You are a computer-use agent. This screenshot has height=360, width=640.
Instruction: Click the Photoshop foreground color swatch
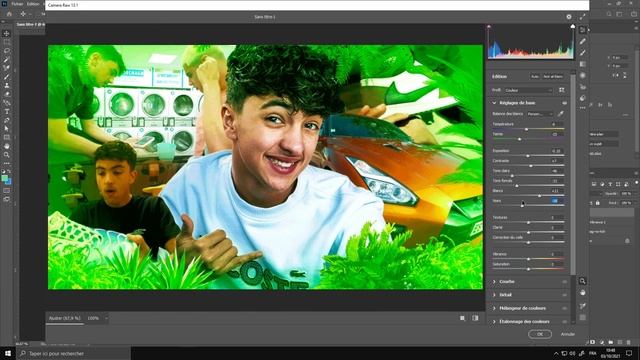pos(4,178)
